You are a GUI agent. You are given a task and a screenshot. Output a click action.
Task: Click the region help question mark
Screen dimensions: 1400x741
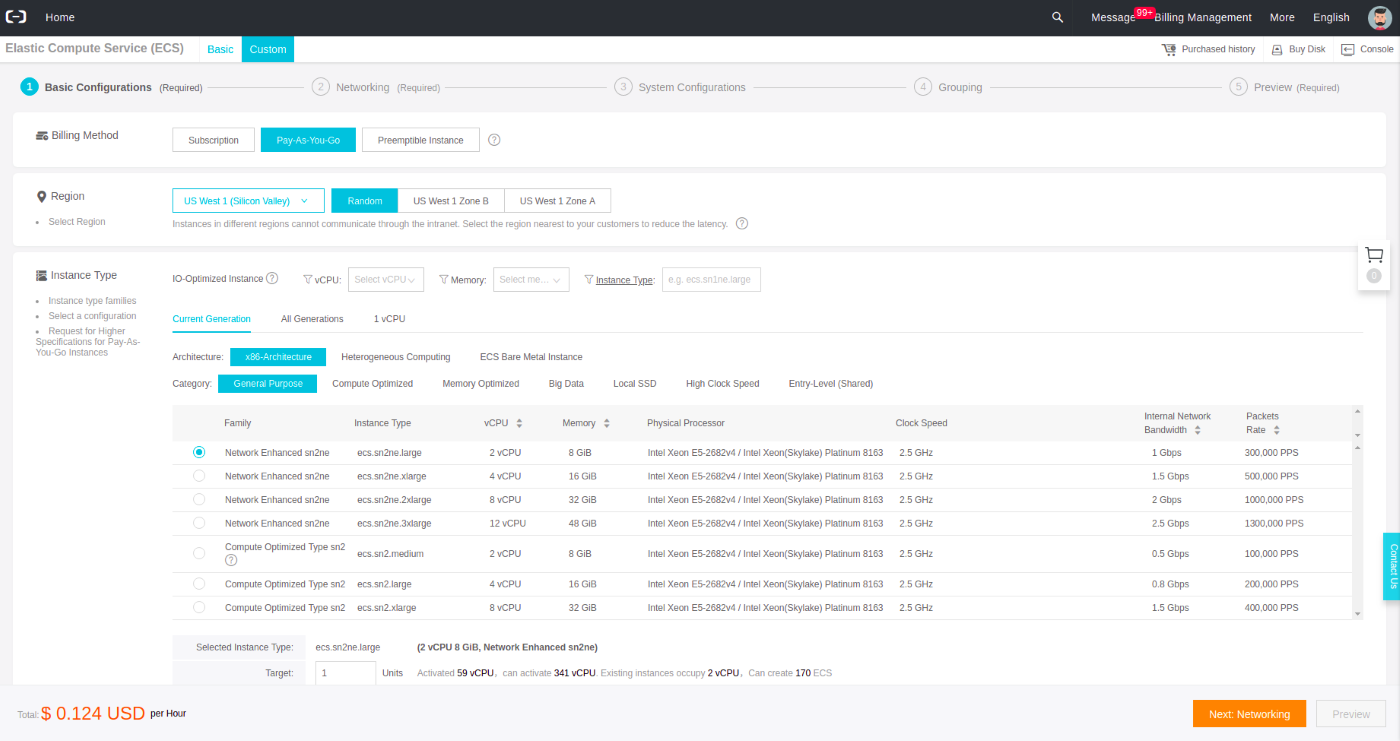coord(741,223)
